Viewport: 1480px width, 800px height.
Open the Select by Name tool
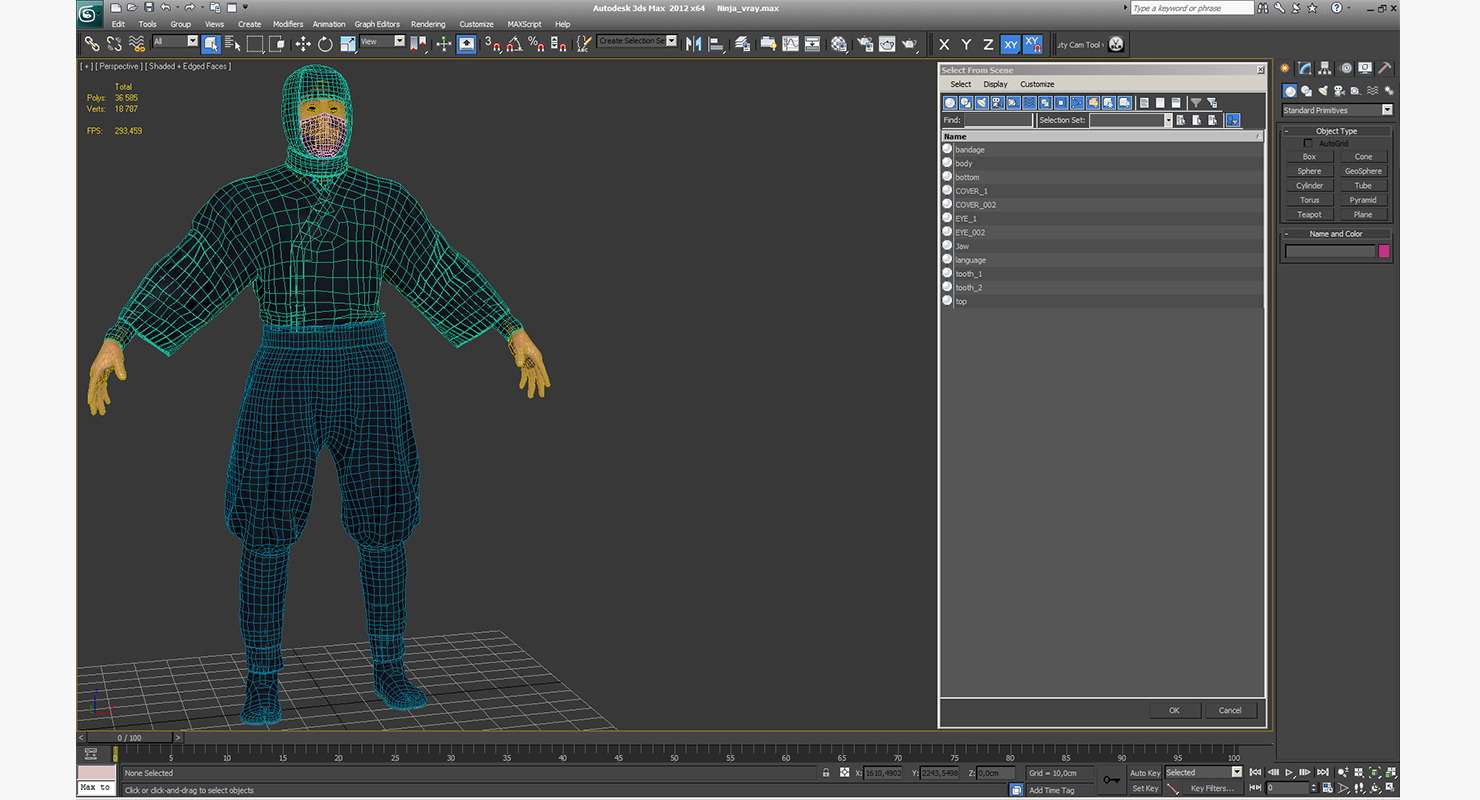click(x=232, y=44)
